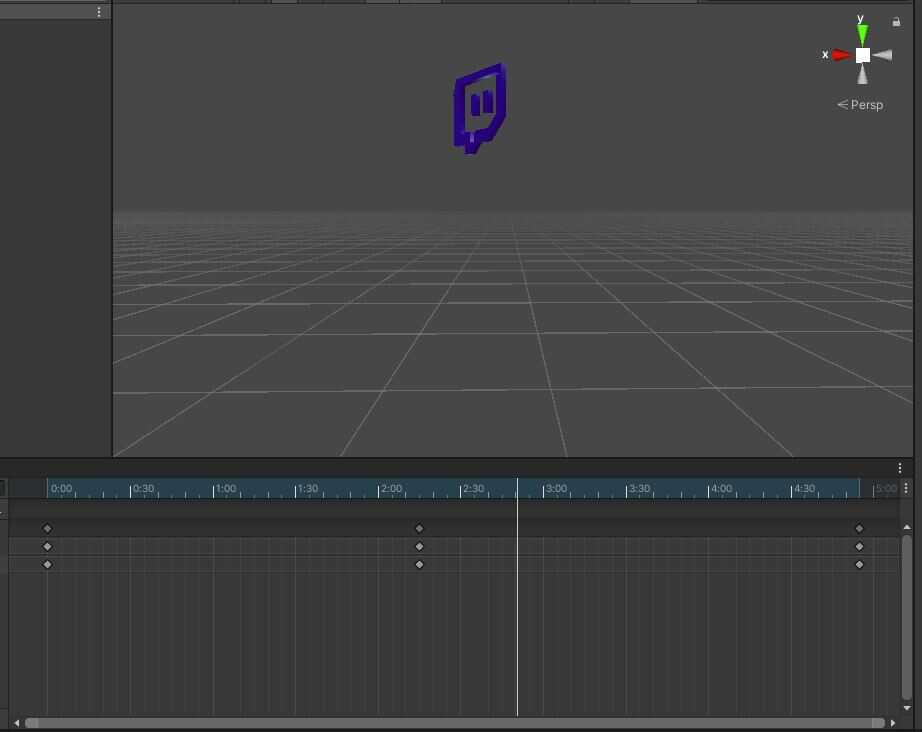Select the purple Twitch logo object in scene
Viewport: 922px width, 732px height.
[x=479, y=108]
